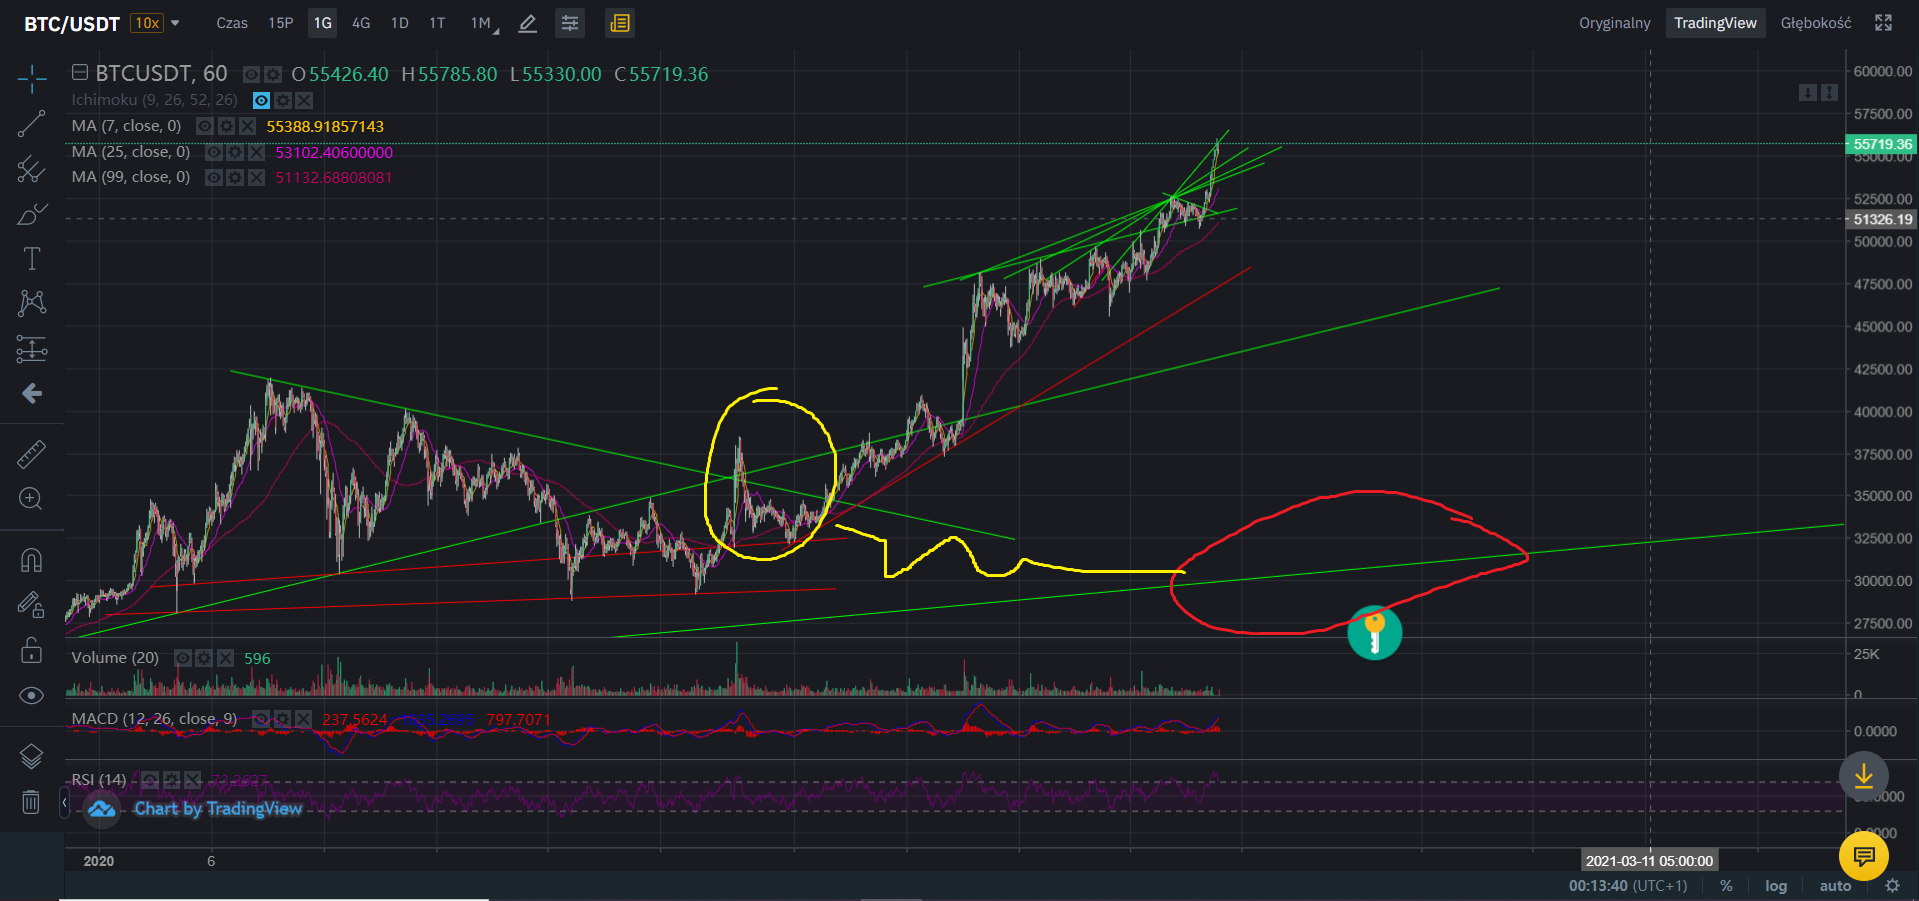The height and width of the screenshot is (901, 1919).
Task: Click the trash icon to remove drawings
Action: [31, 801]
